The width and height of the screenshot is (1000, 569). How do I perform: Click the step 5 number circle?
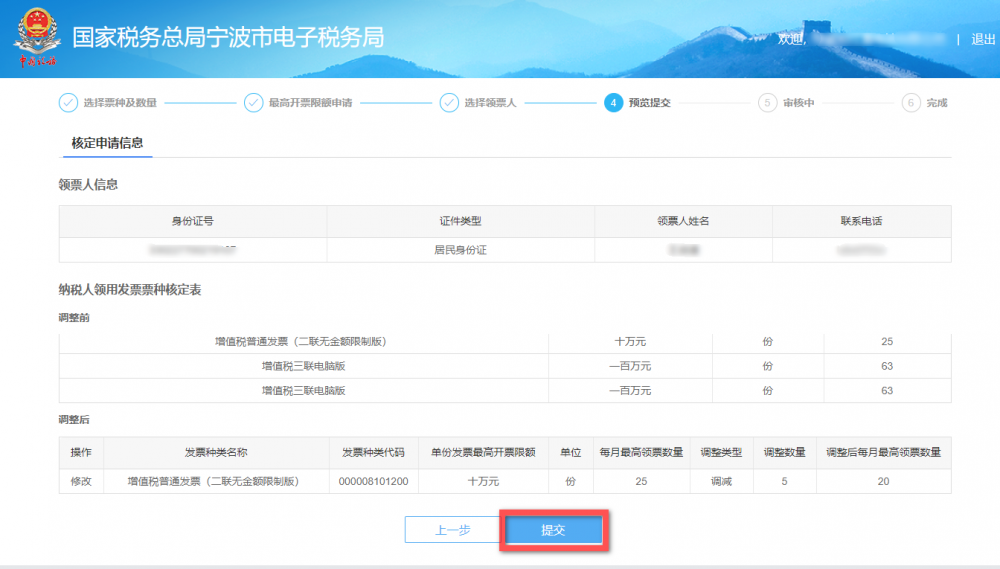(767, 103)
